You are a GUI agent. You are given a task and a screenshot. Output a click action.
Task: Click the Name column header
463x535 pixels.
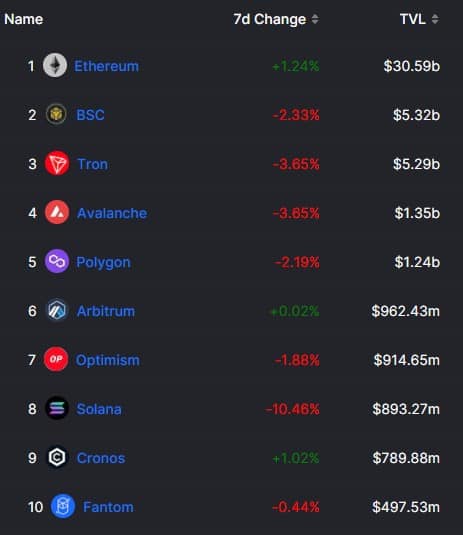[24, 19]
